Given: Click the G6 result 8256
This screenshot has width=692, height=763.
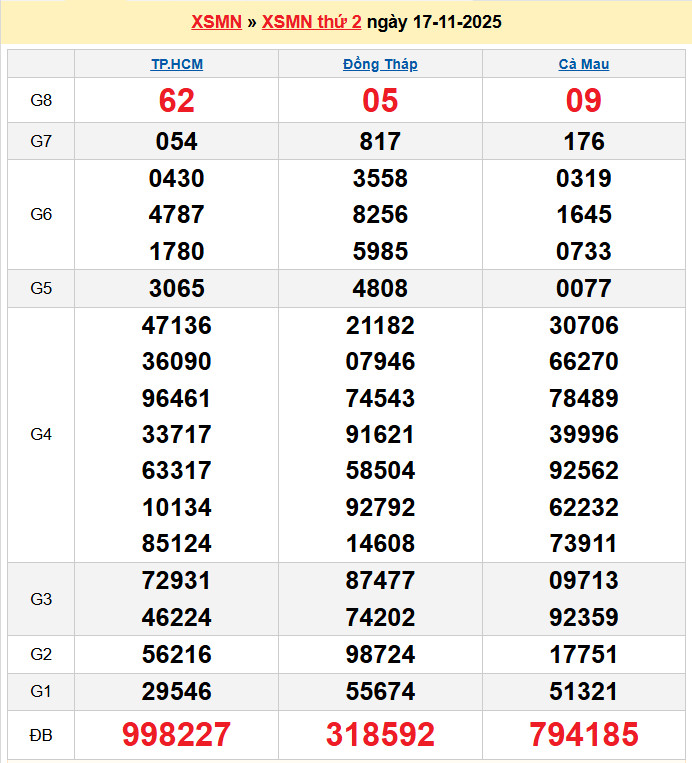Looking at the screenshot, I should 380,215.
